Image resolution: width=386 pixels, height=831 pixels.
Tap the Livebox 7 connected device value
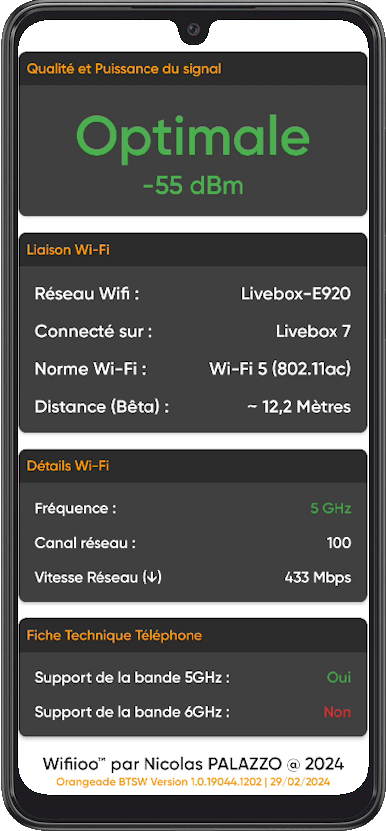[x=313, y=332]
